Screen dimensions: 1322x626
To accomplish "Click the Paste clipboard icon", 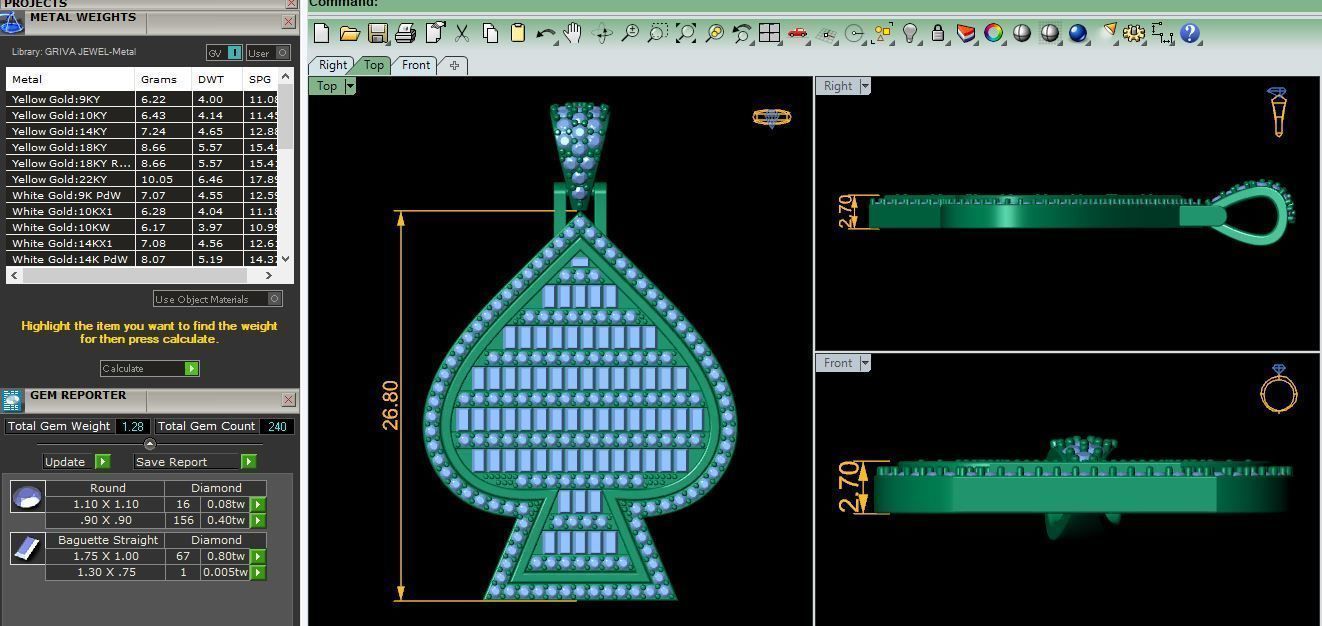I will click(518, 33).
